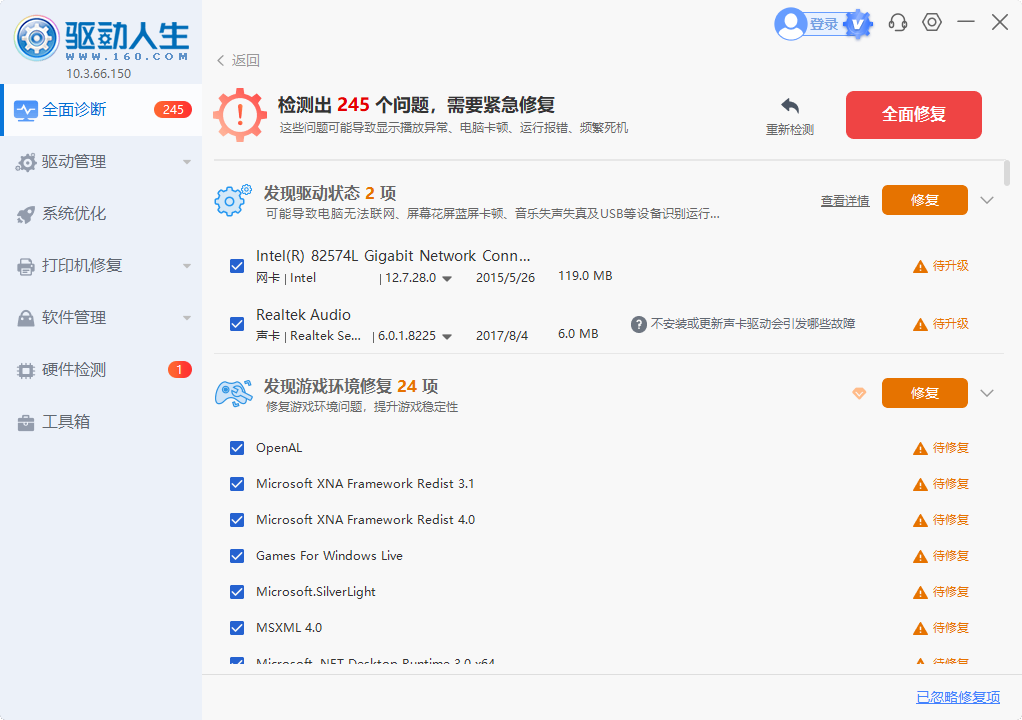Click the 245 badge on 全面诊断

[173, 109]
